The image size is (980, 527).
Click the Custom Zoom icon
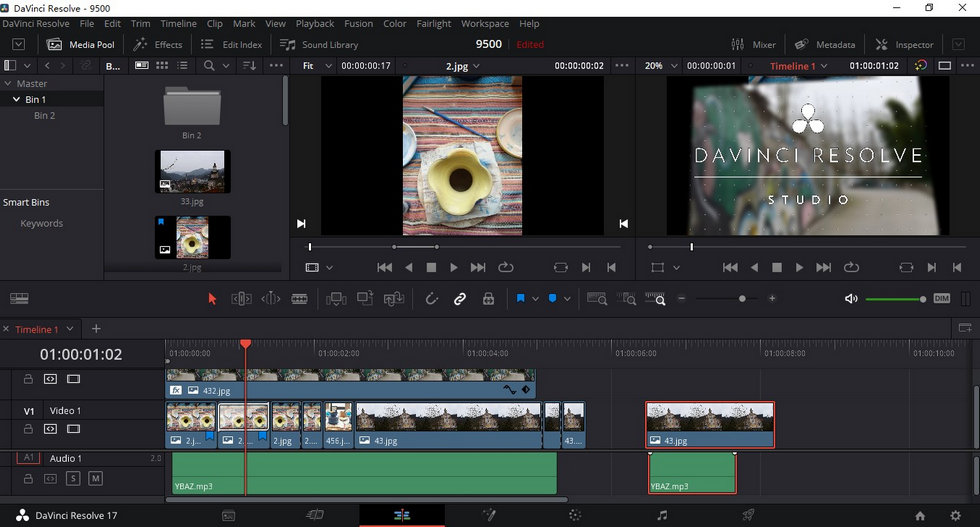tap(655, 299)
